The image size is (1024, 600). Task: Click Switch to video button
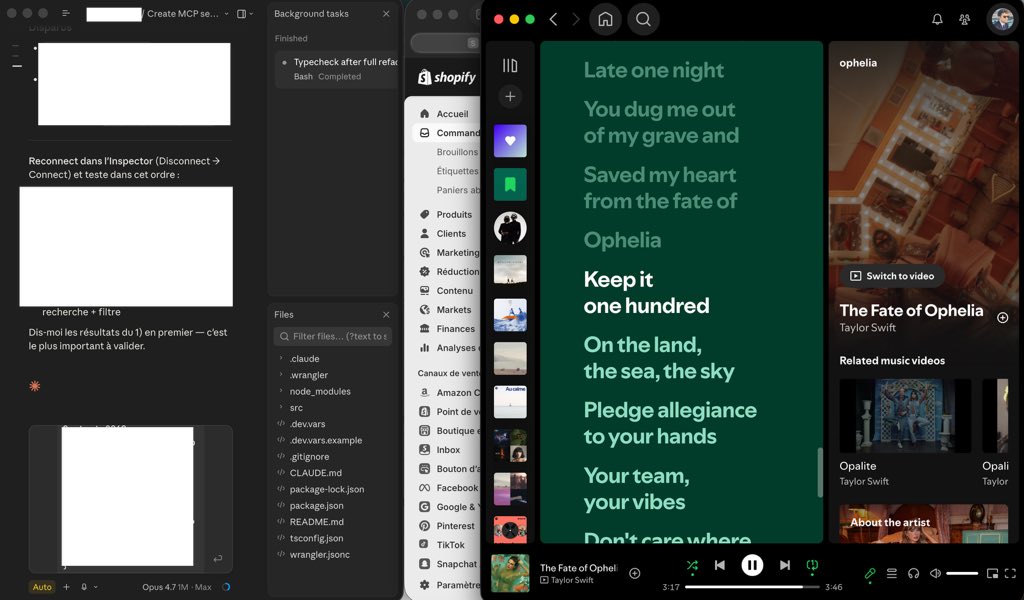893,276
